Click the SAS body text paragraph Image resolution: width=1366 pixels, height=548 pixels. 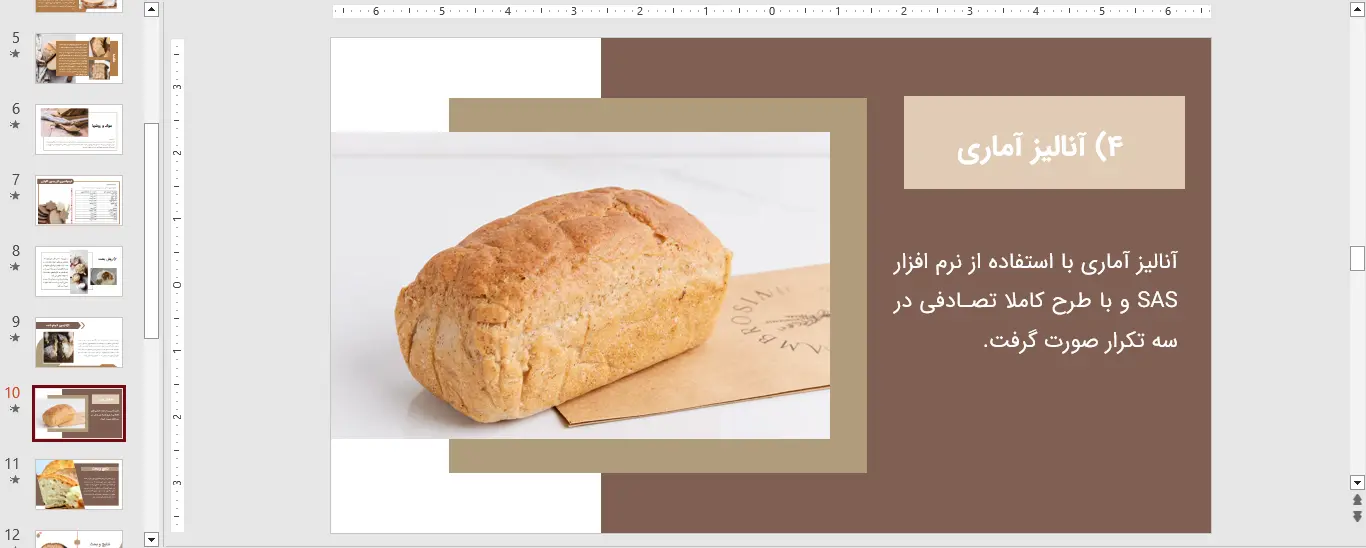click(x=1035, y=301)
